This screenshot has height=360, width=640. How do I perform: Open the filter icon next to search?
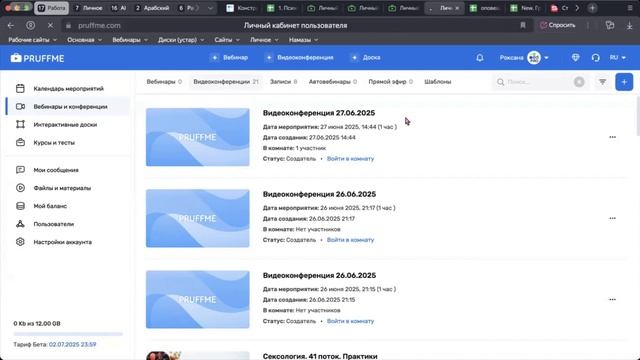pyautogui.click(x=602, y=82)
